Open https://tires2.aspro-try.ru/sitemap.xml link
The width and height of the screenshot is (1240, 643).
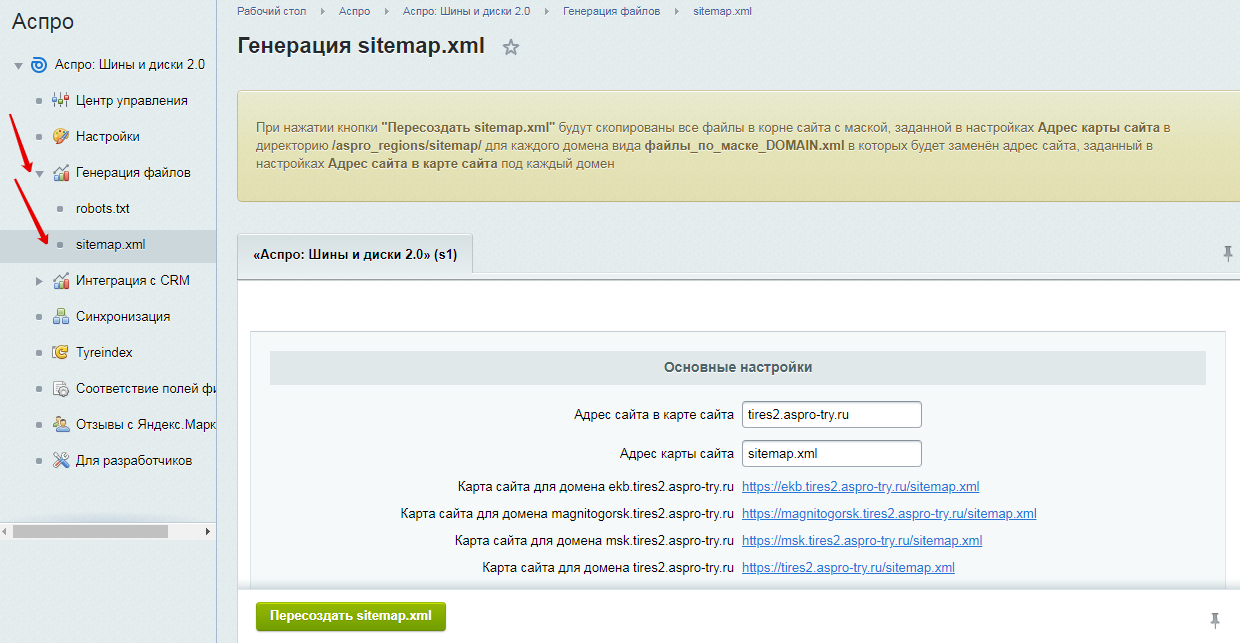click(848, 568)
